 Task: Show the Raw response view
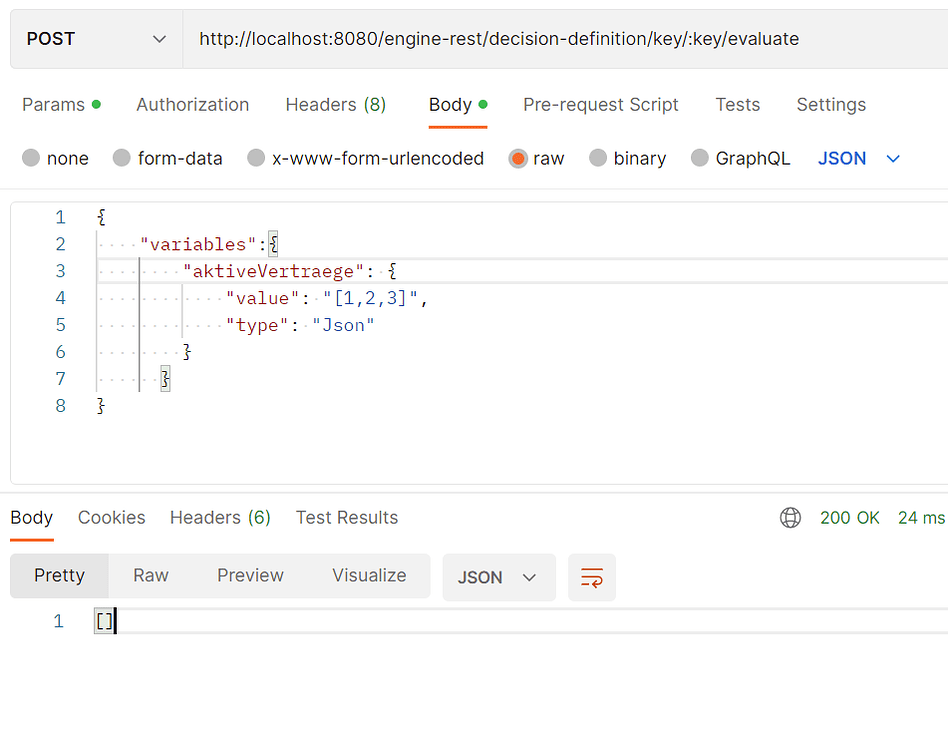(x=151, y=575)
